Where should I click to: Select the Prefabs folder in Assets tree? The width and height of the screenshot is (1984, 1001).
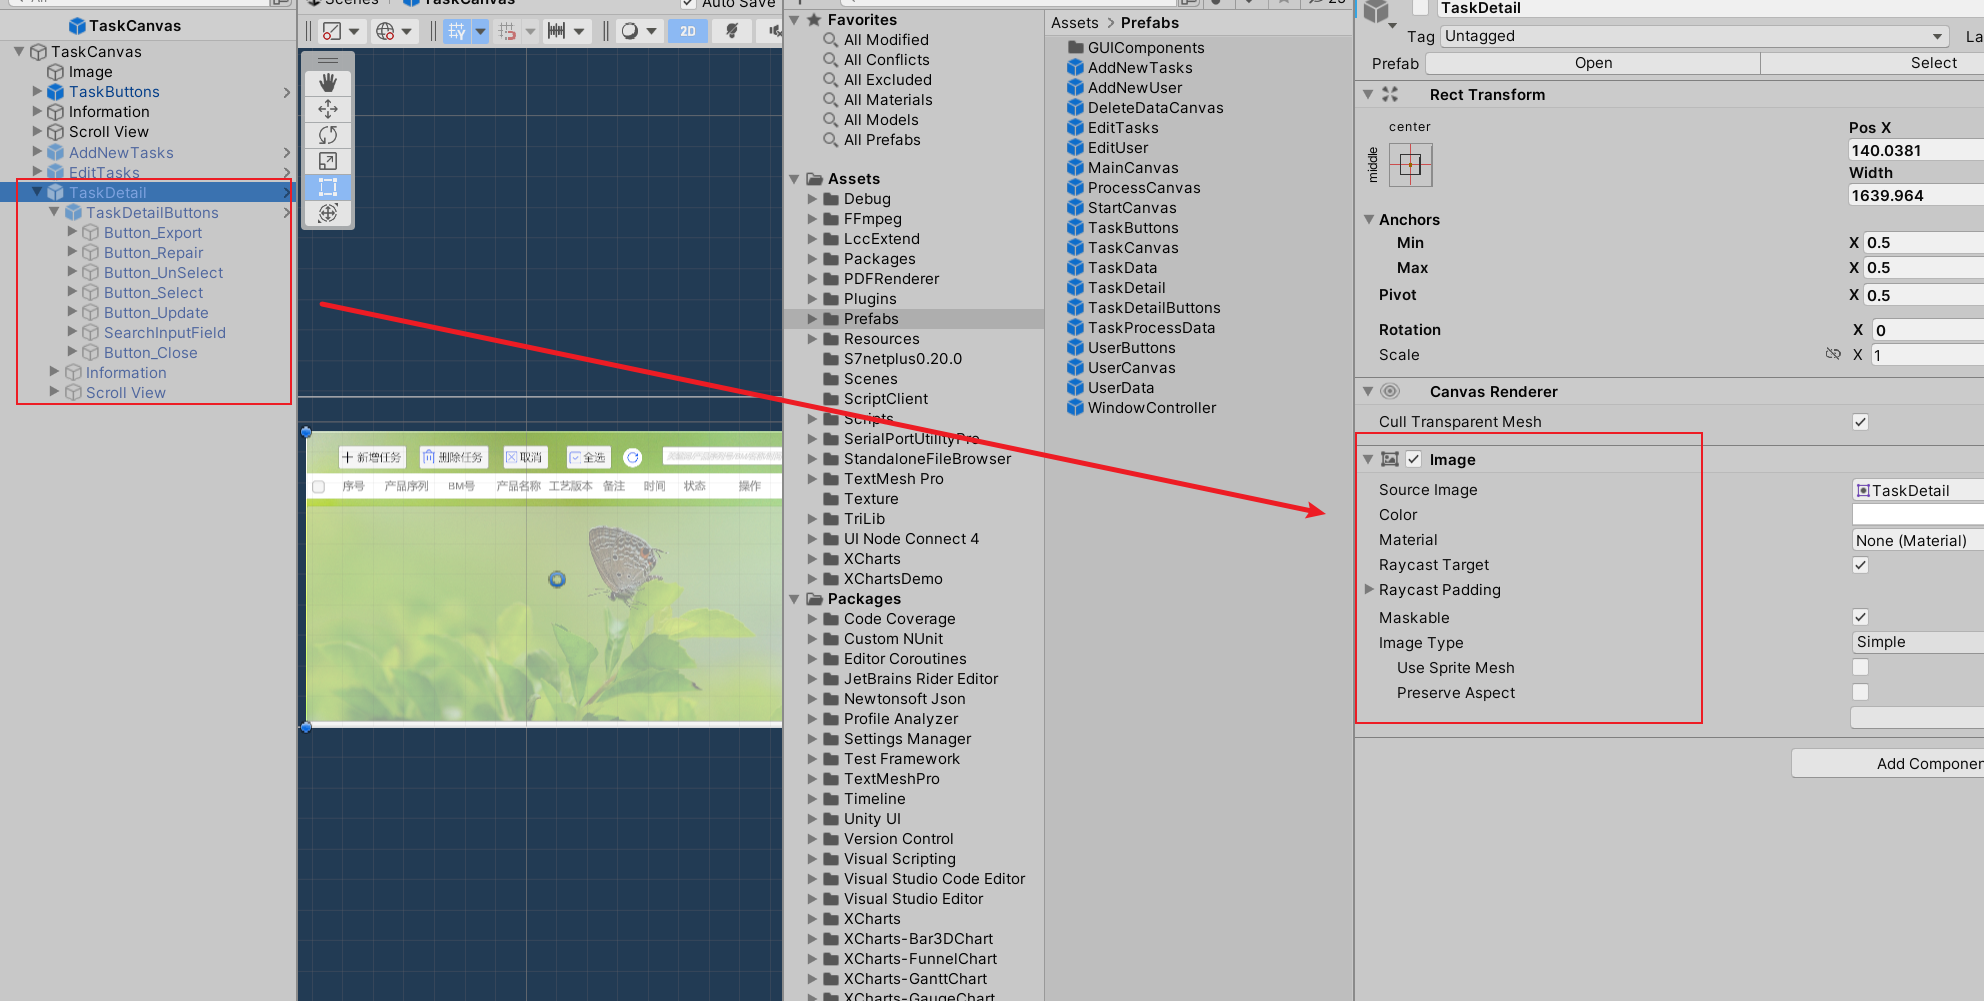pos(914,319)
